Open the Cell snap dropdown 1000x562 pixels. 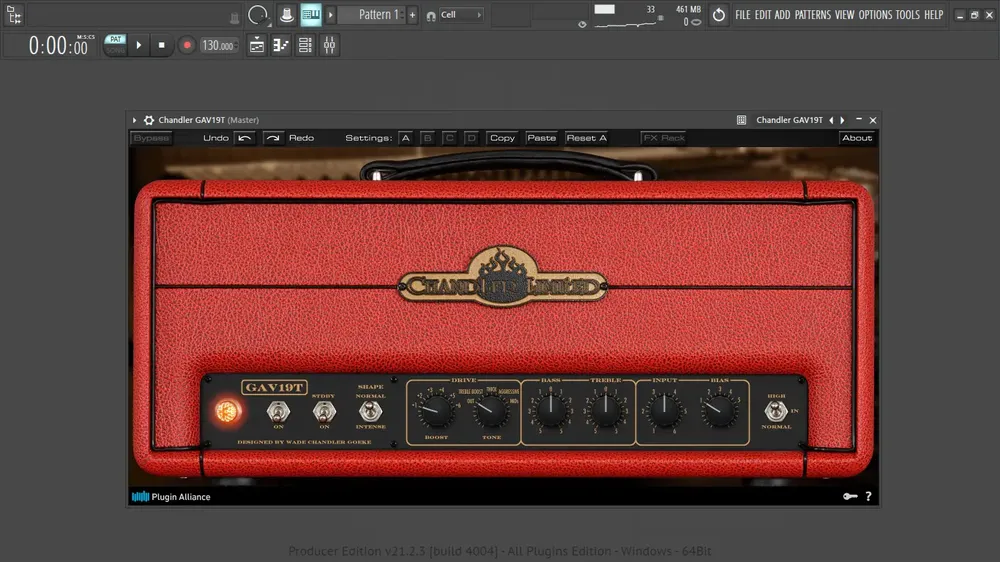coord(461,15)
